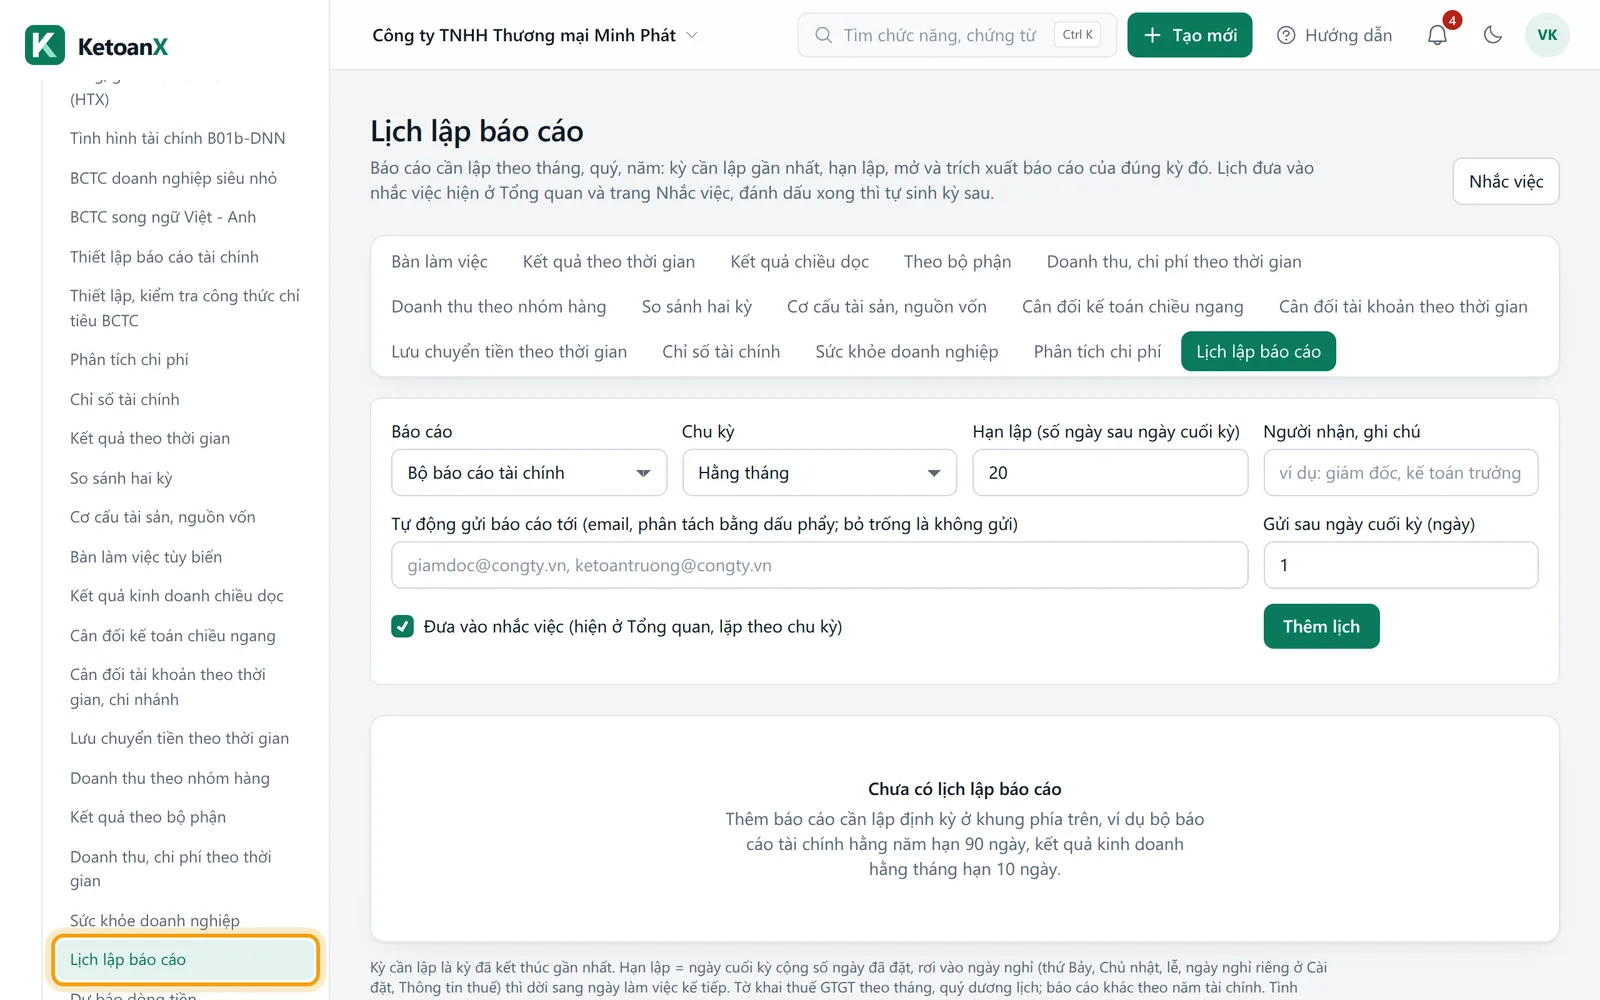
Task: Select sidebar Lịch lập báo cáo item
Action: 185,960
